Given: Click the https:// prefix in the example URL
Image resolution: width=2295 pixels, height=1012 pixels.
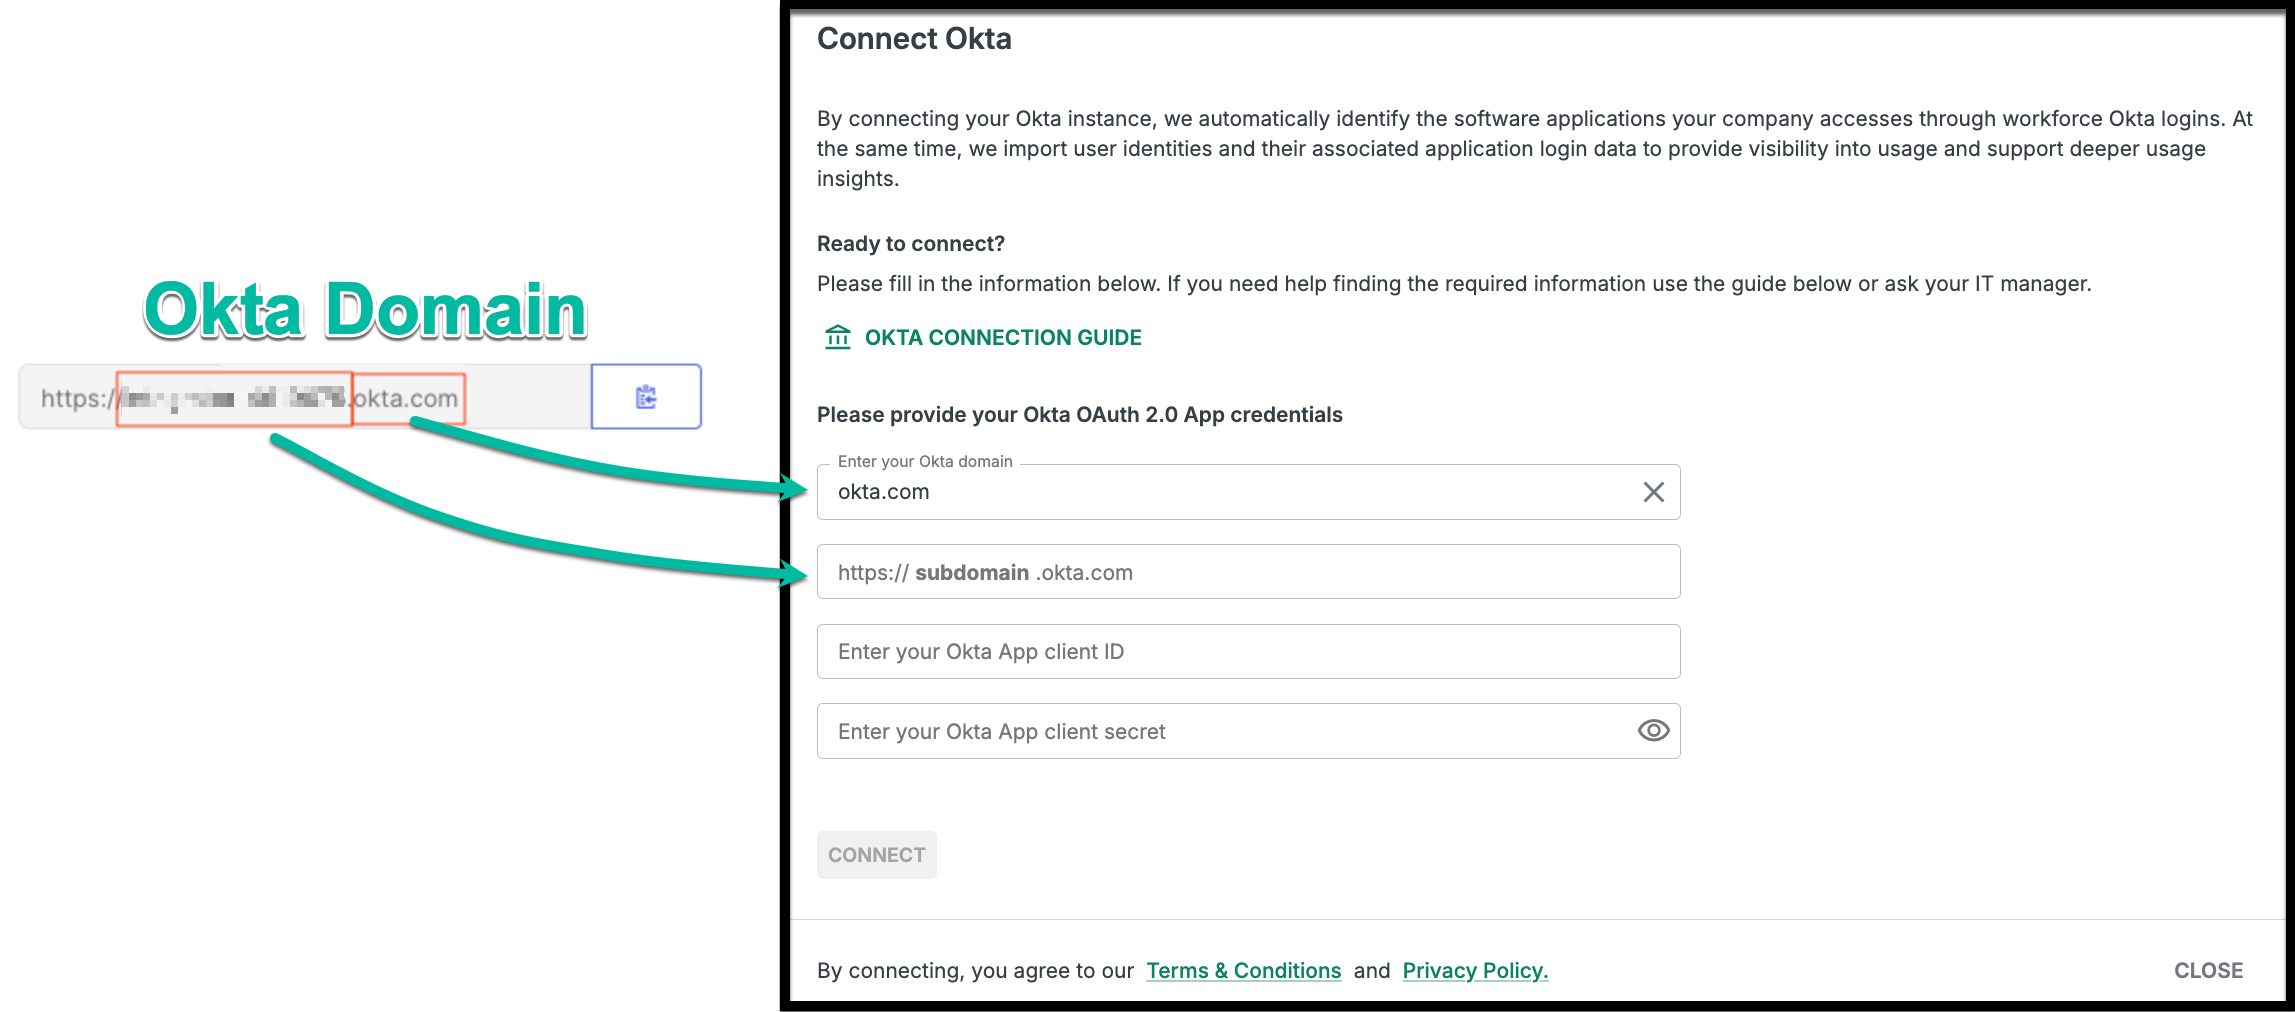Looking at the screenshot, I should [74, 399].
